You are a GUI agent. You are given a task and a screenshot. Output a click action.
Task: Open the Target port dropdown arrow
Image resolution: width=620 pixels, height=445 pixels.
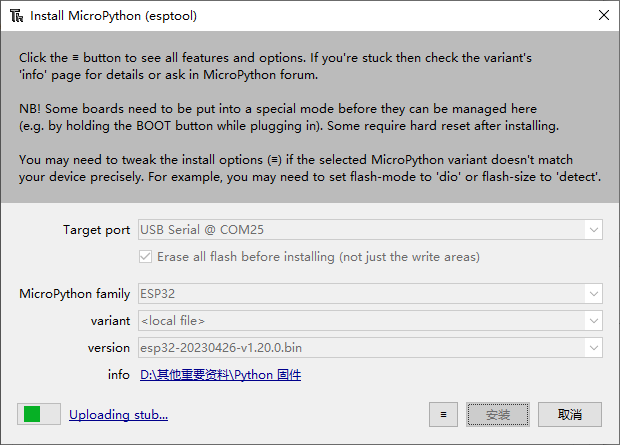[593, 229]
